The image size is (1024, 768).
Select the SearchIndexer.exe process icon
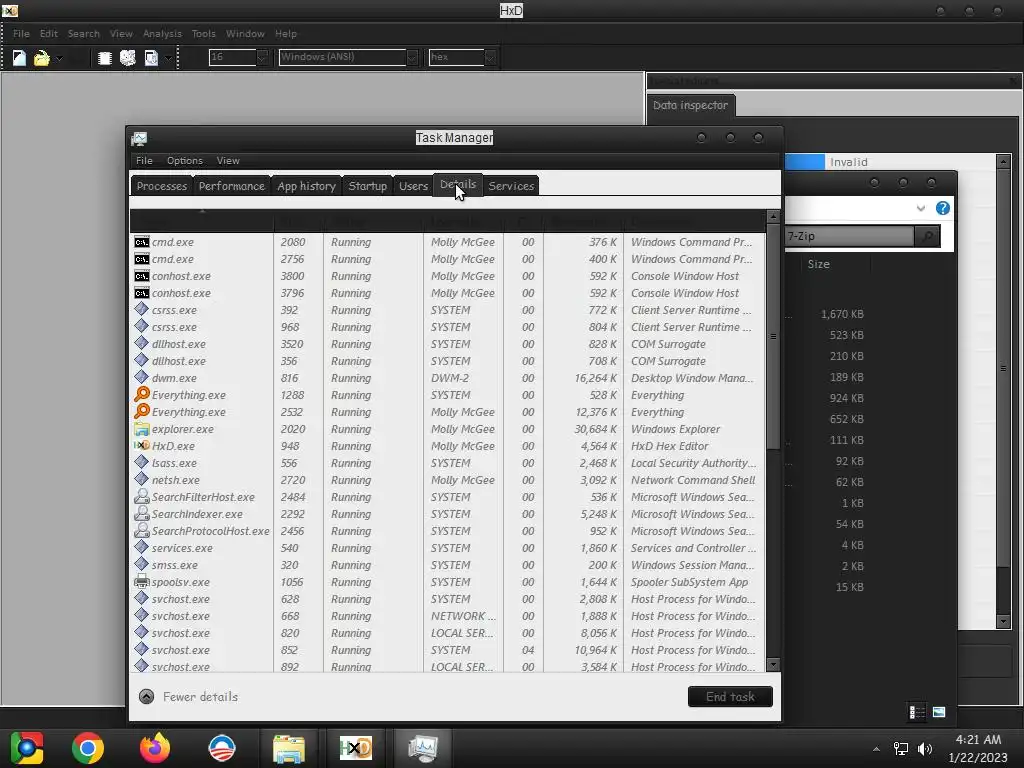(x=142, y=513)
